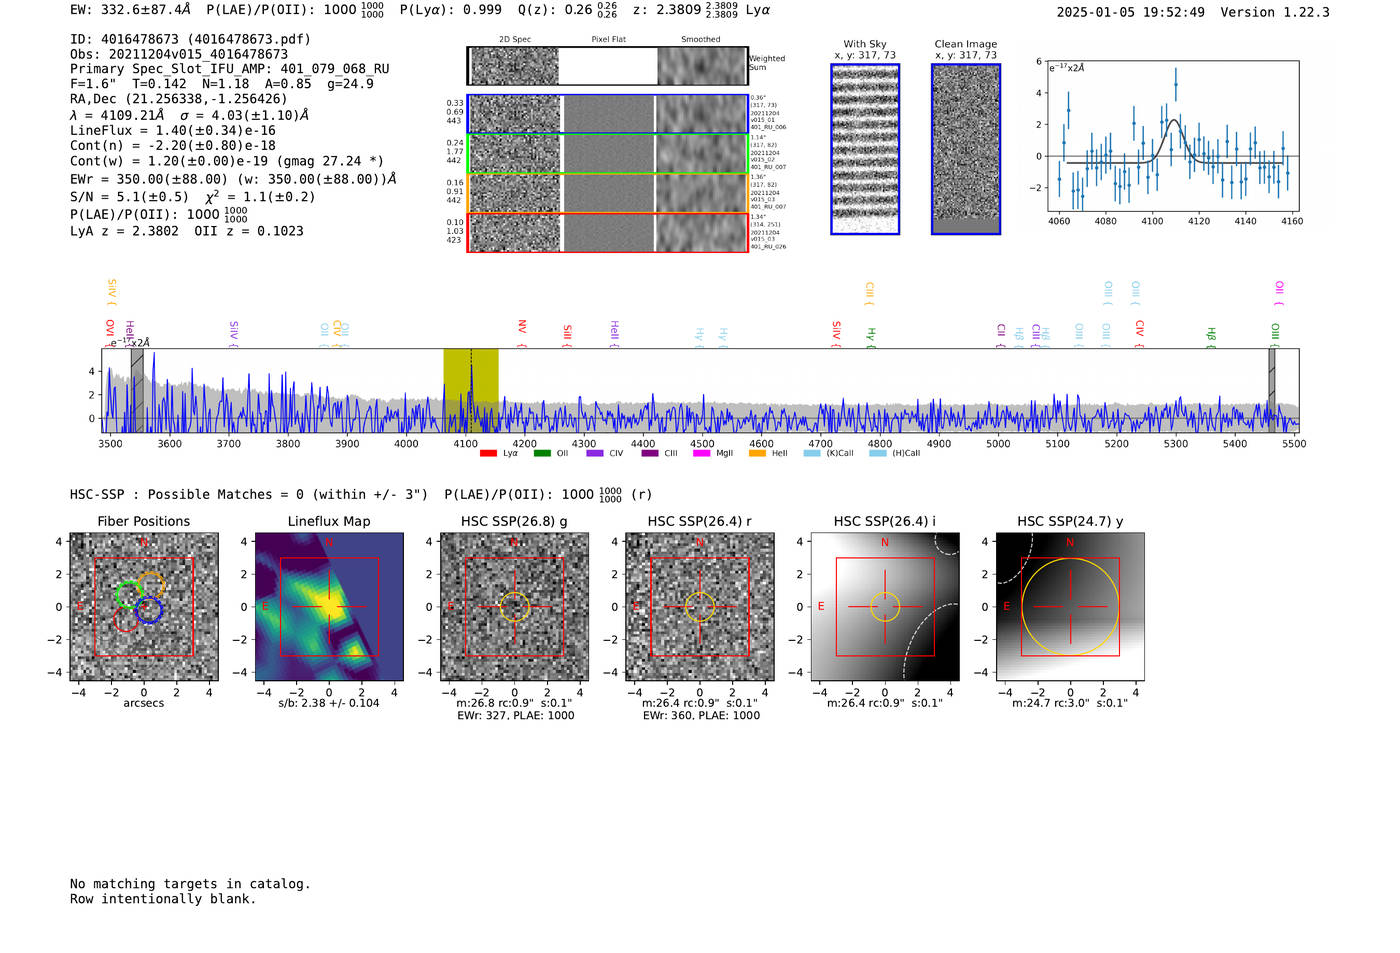Open the With Sky cutout image
The image size is (1400, 953).
865,149
